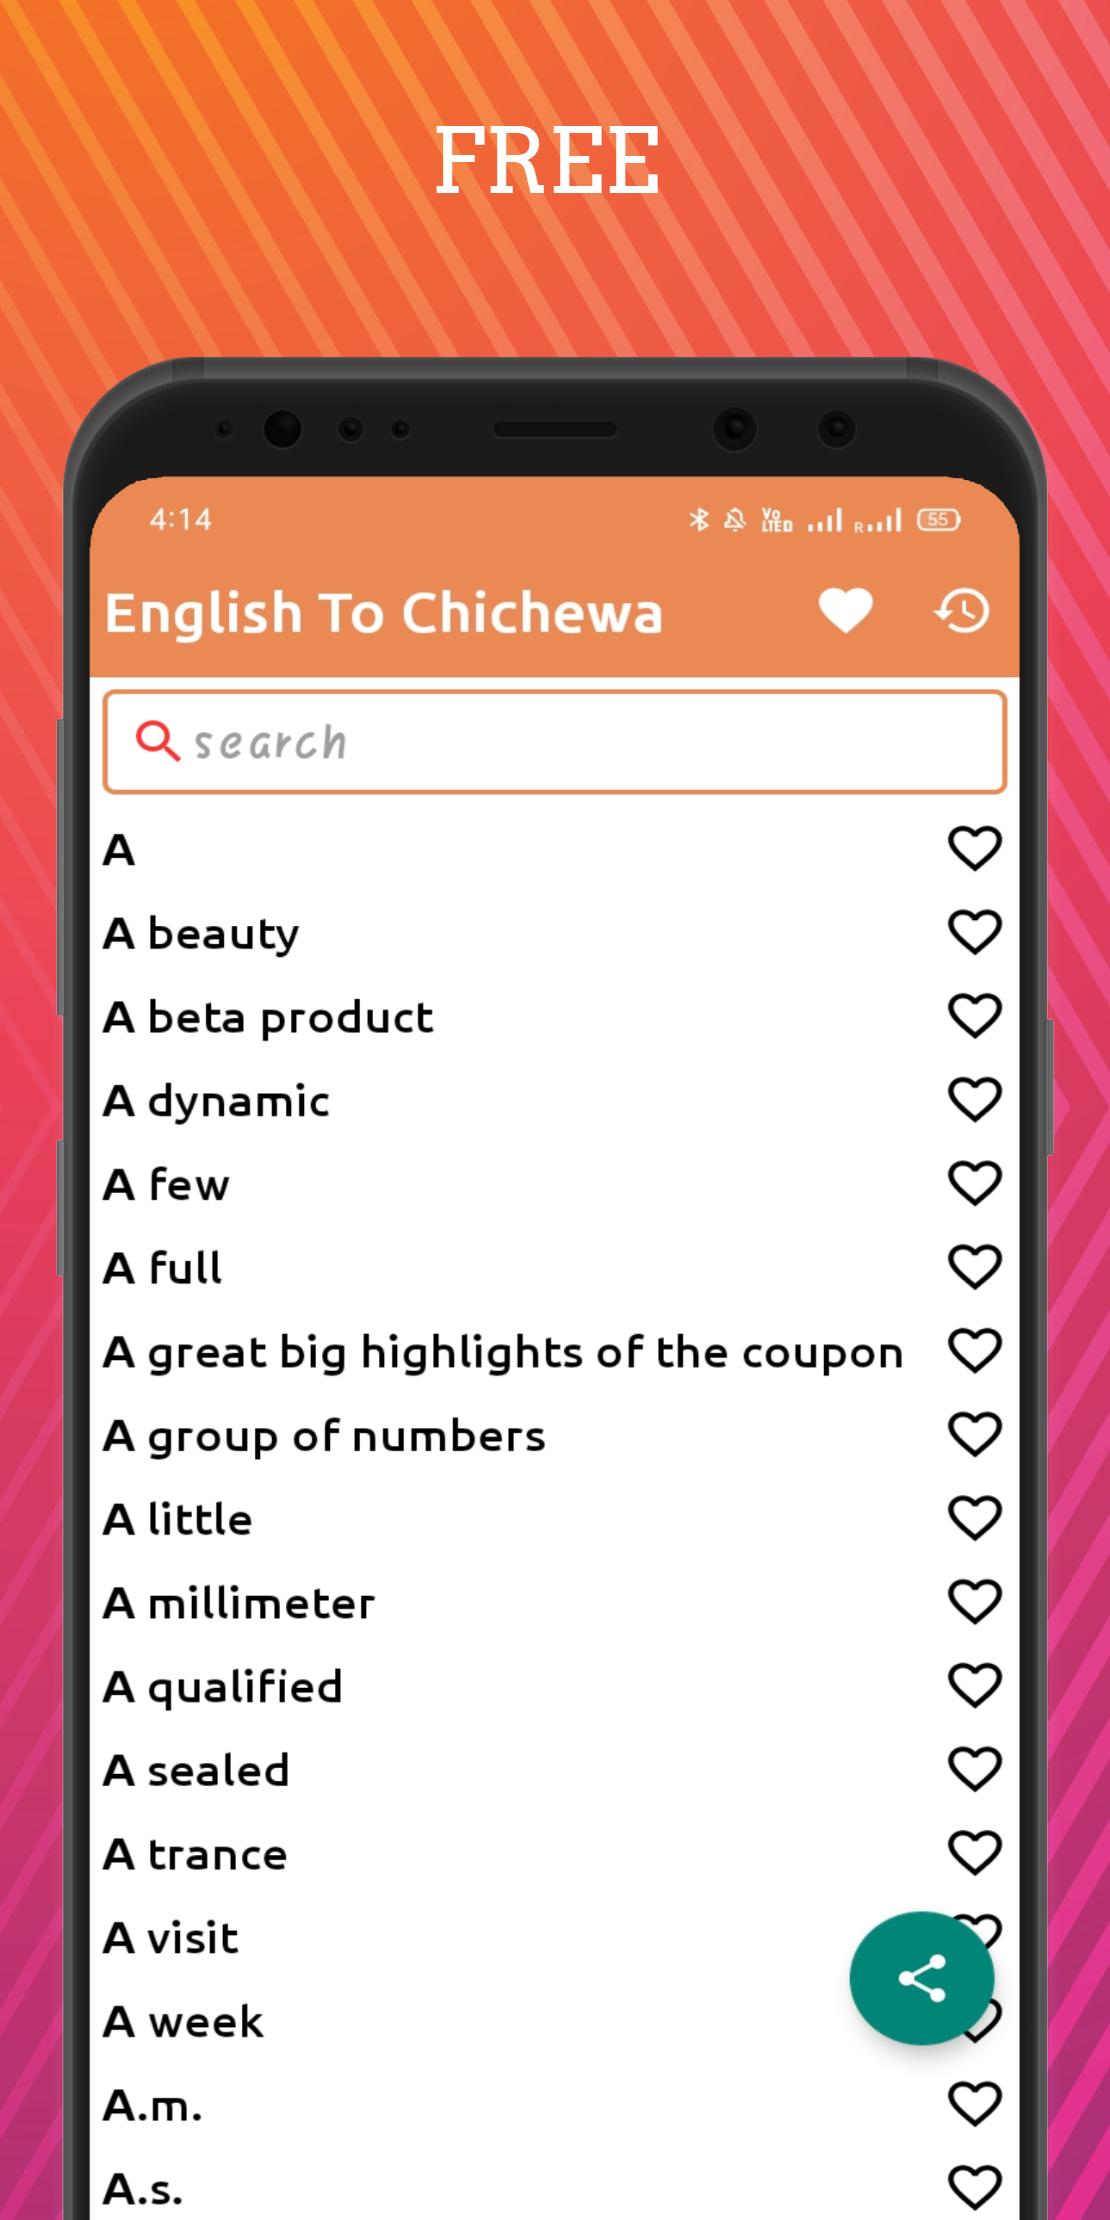This screenshot has height=2220, width=1110.
Task: Toggle favorite heart next to "A few"
Action: click(x=974, y=1184)
